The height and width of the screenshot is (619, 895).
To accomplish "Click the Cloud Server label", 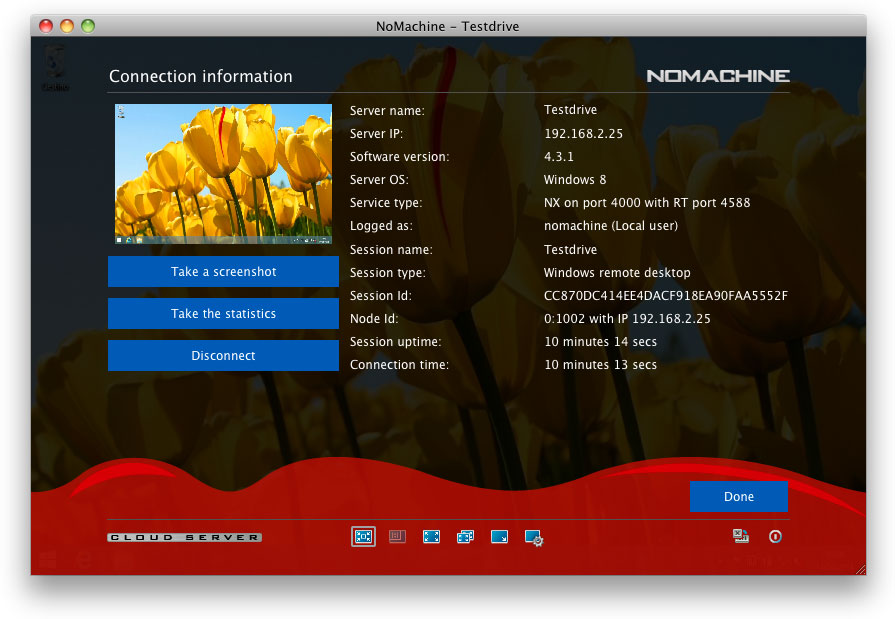I will coord(184,538).
